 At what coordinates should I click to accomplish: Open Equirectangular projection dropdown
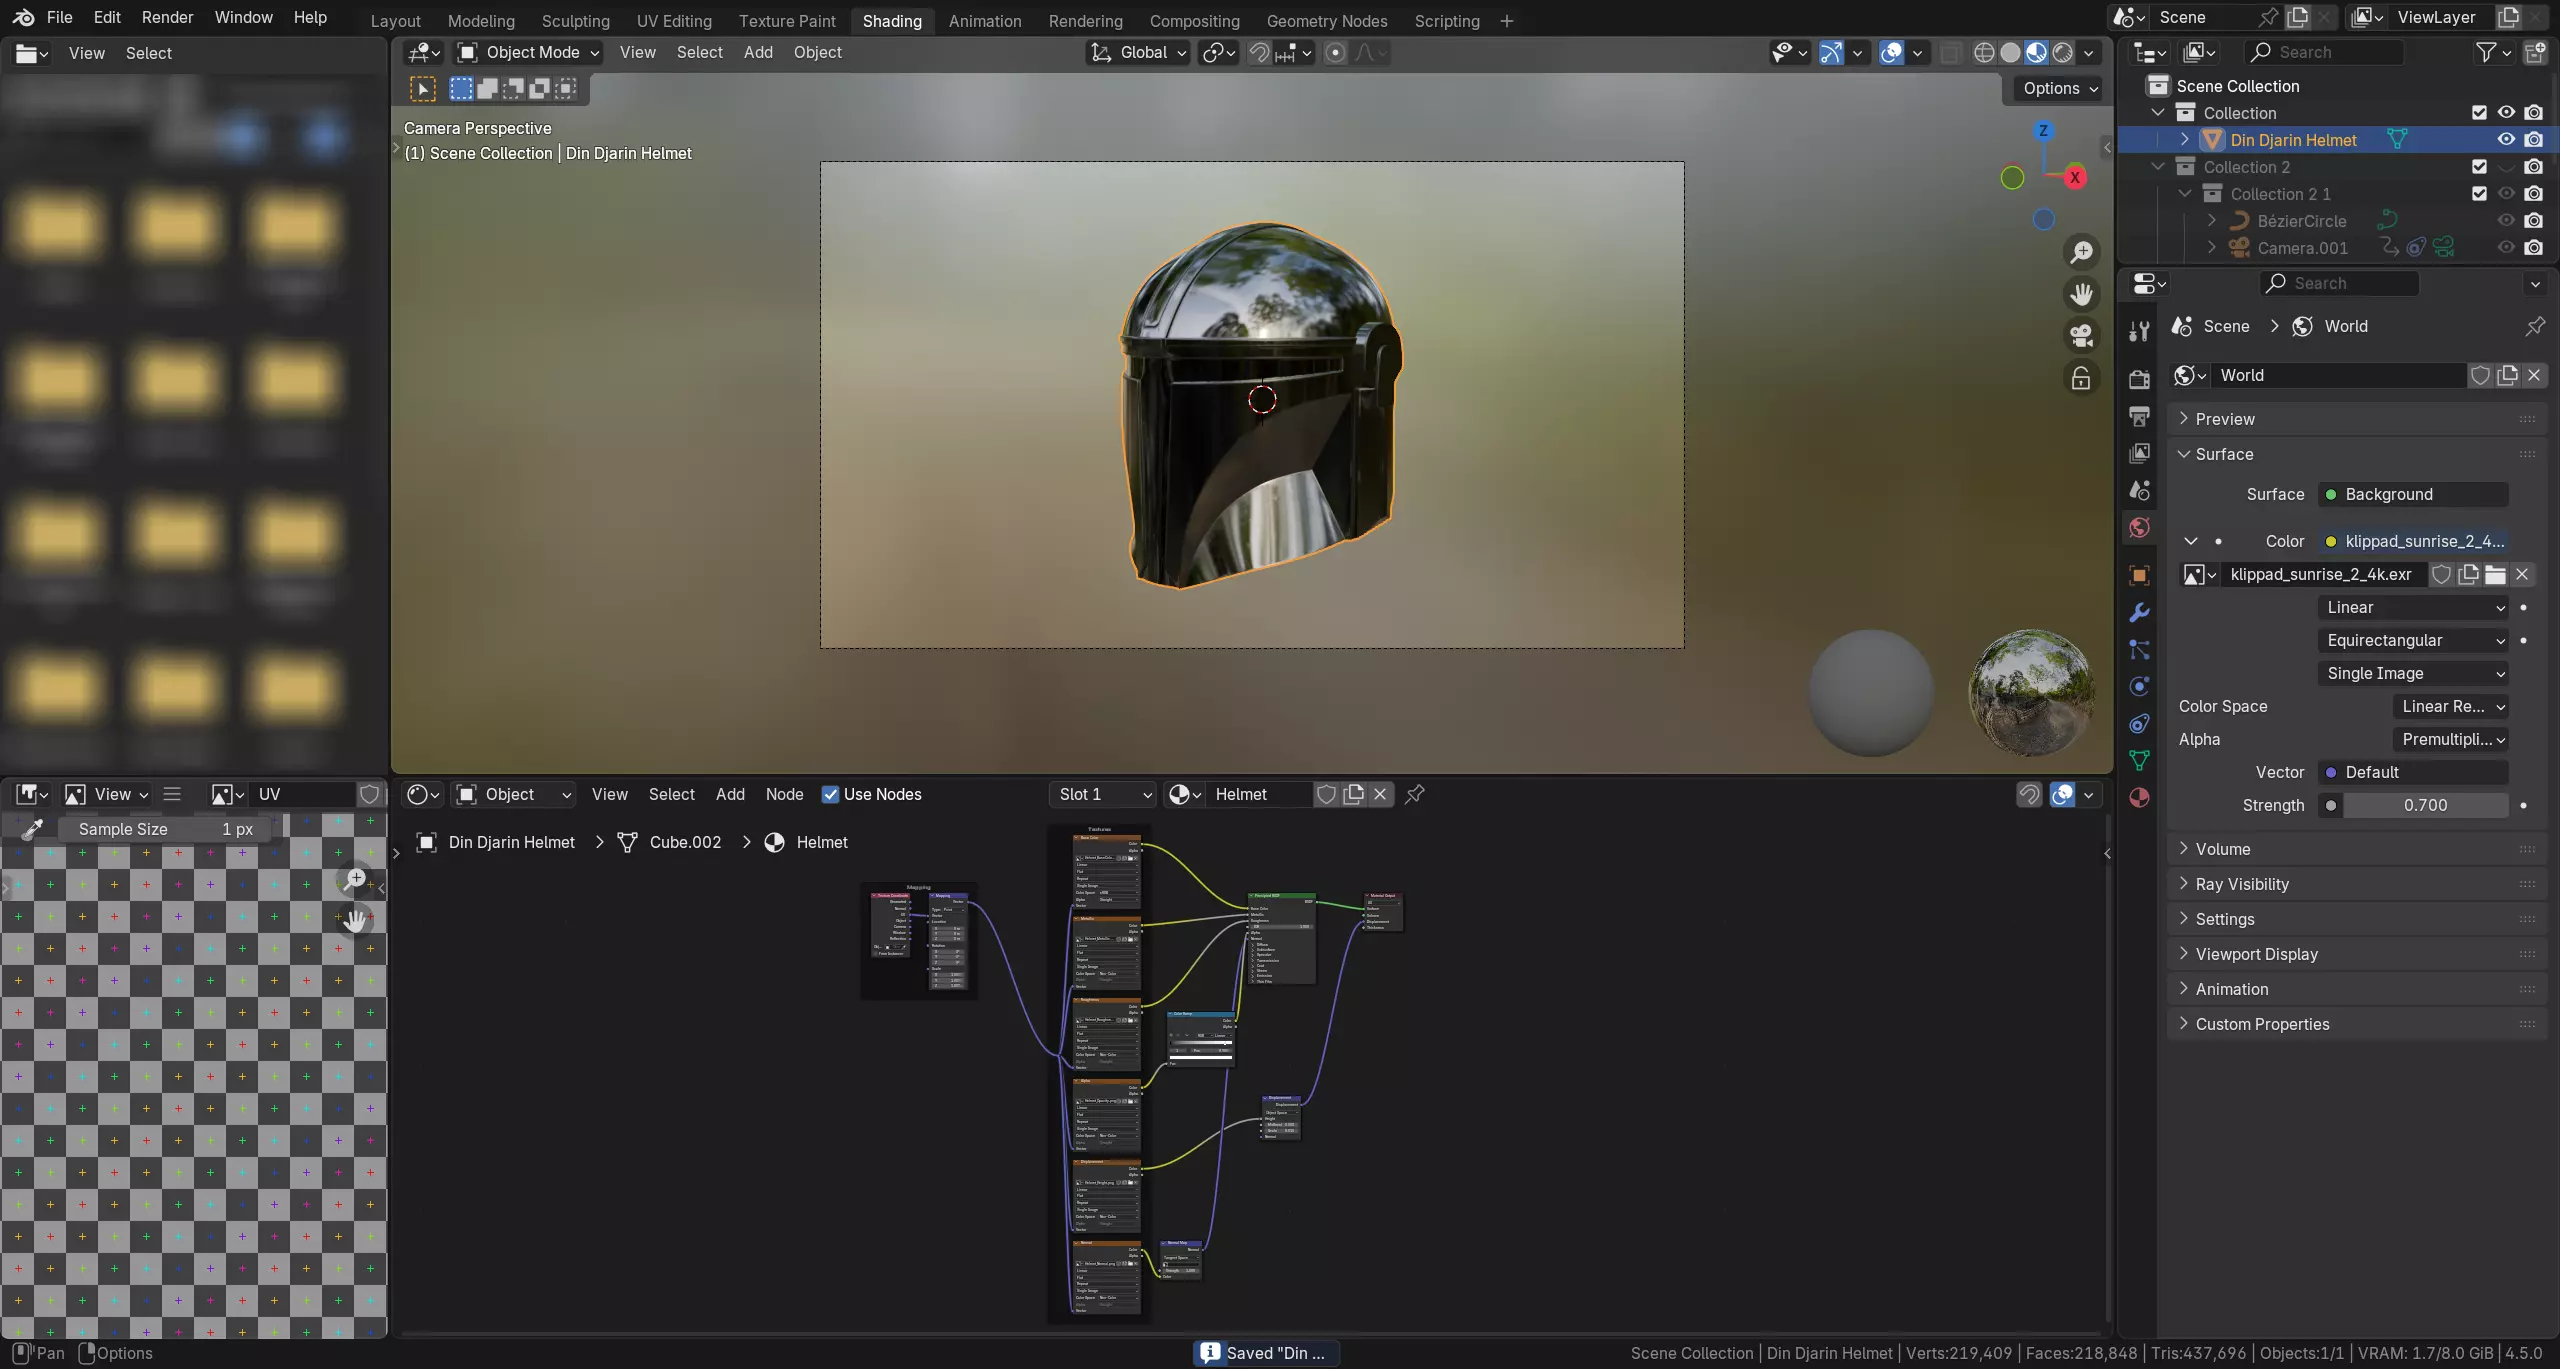coord(2412,640)
